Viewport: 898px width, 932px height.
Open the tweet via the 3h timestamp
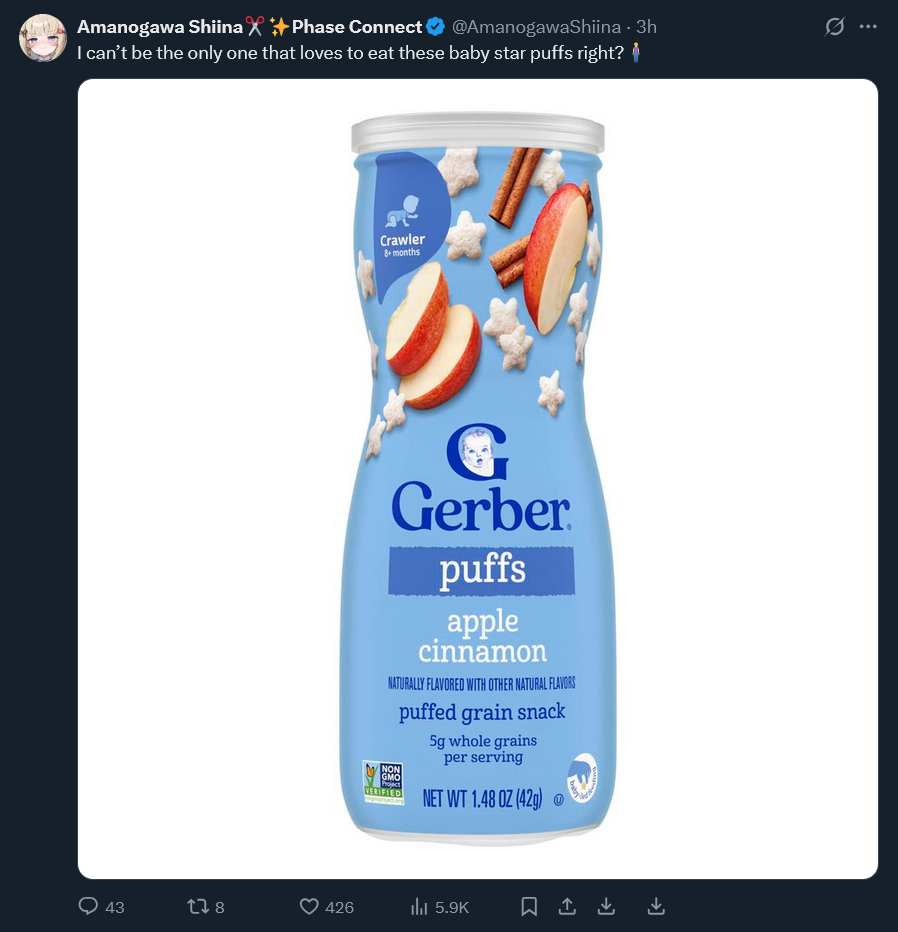pyautogui.click(x=646, y=27)
